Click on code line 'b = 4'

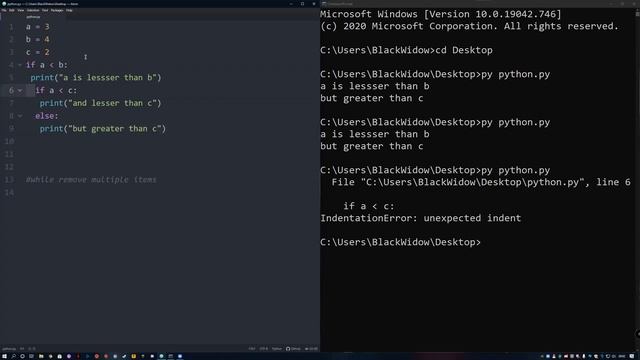pyautogui.click(x=38, y=40)
